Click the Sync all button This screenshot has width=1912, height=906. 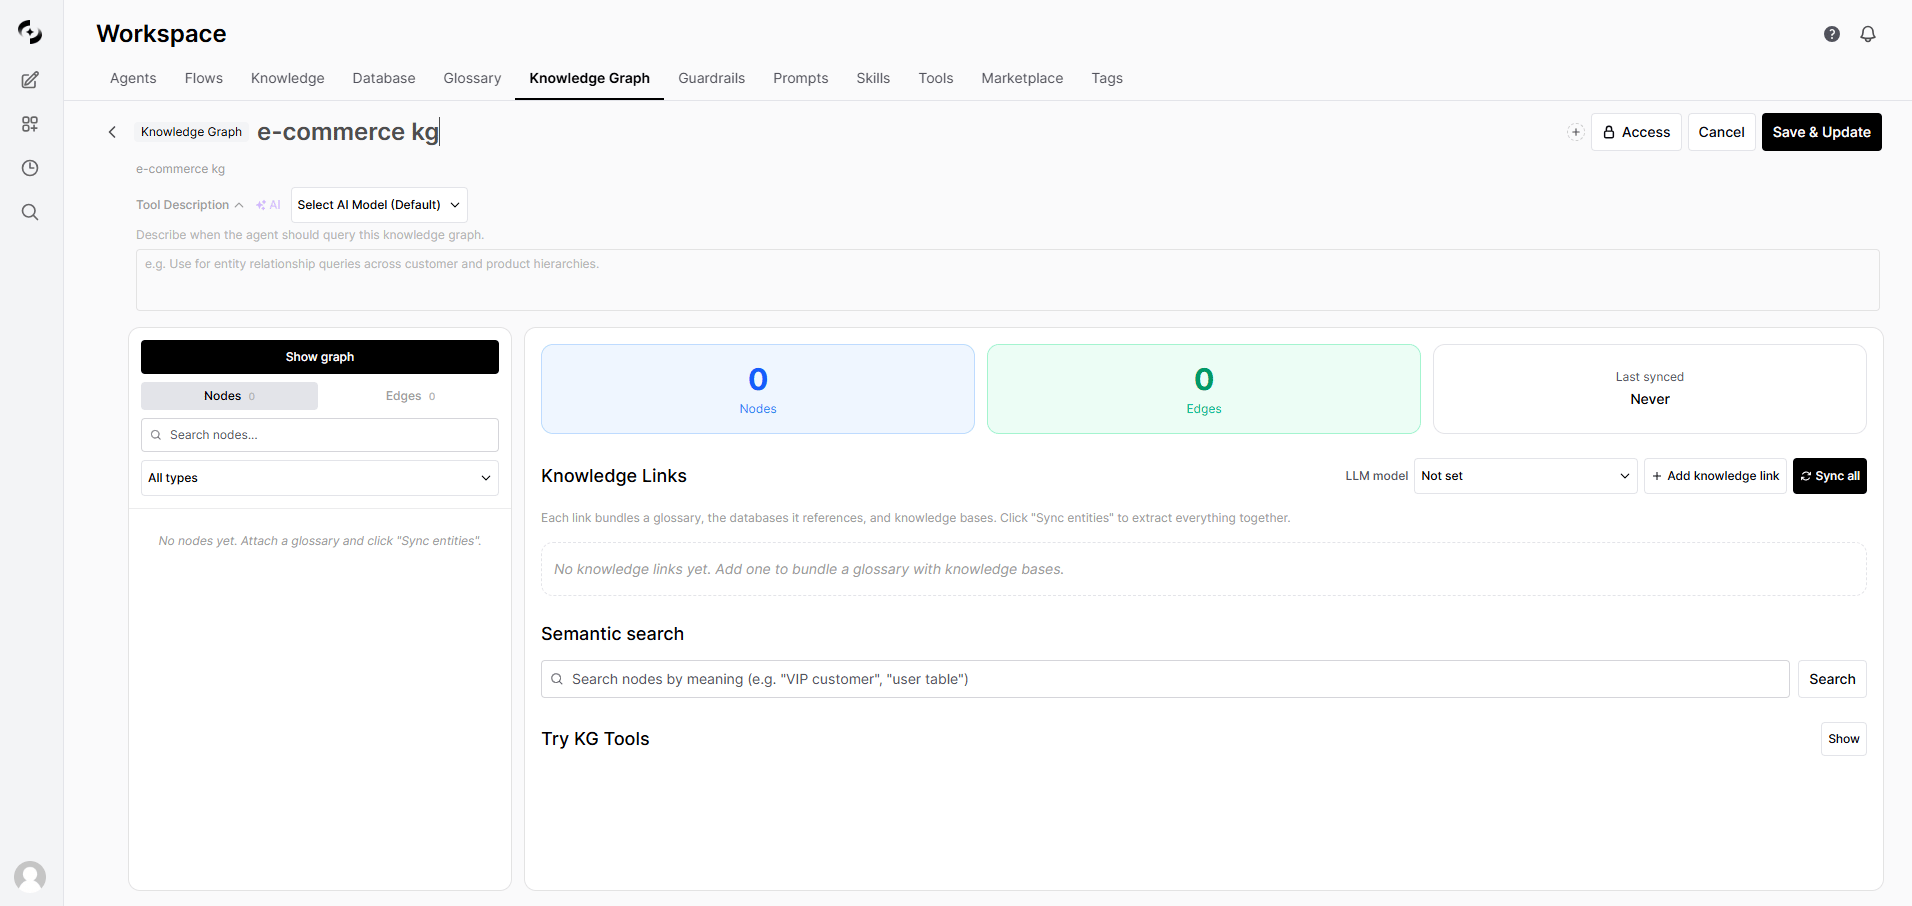pyautogui.click(x=1830, y=476)
